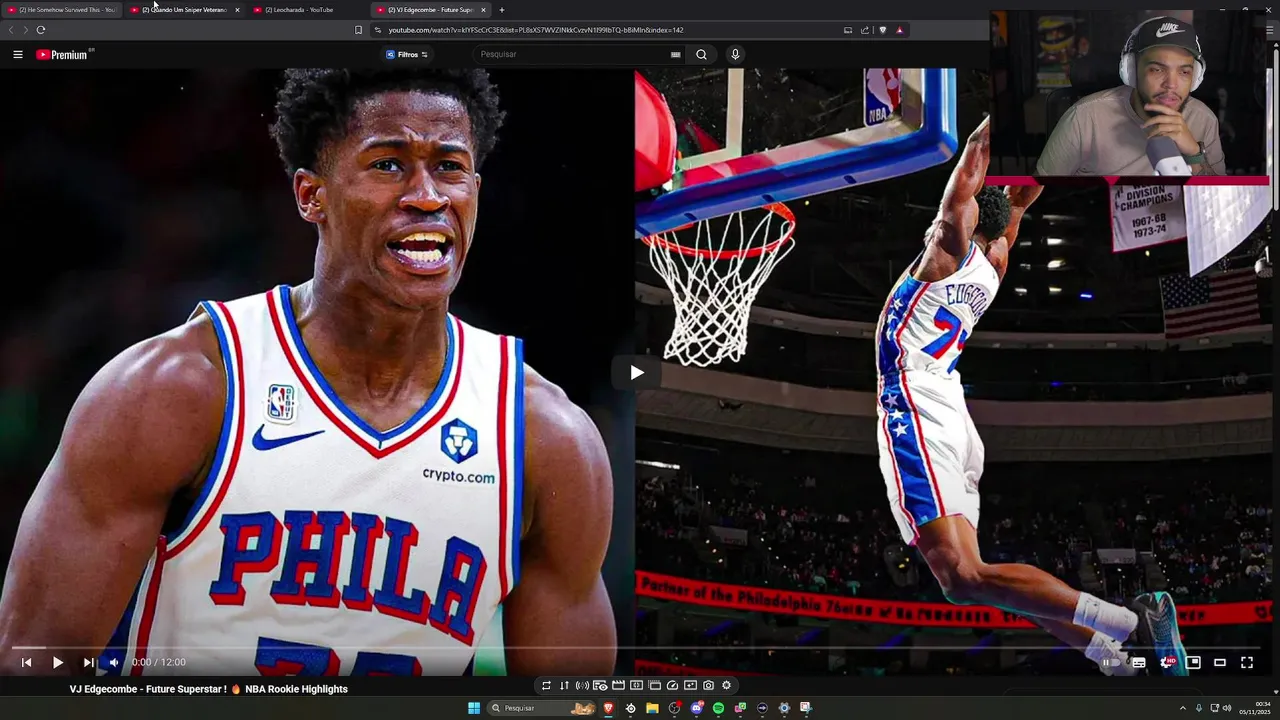Skip to next video in playlist
This screenshot has width=1280, height=720.
point(88,662)
